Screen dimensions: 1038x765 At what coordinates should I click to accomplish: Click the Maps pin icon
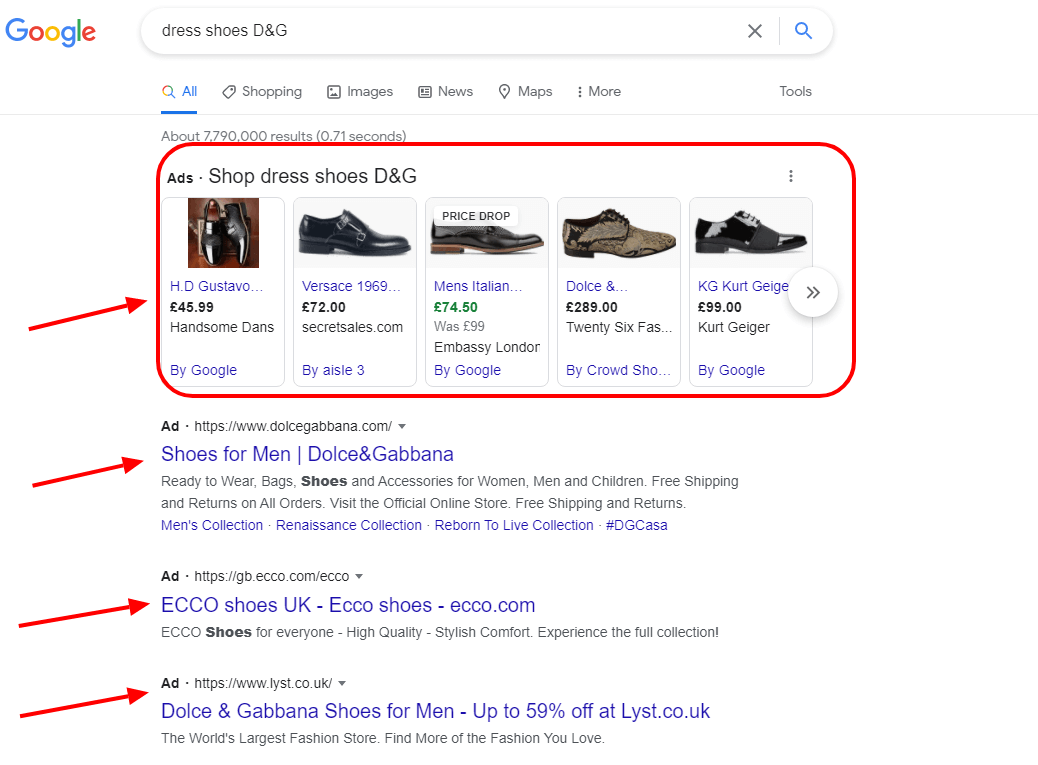coord(503,91)
